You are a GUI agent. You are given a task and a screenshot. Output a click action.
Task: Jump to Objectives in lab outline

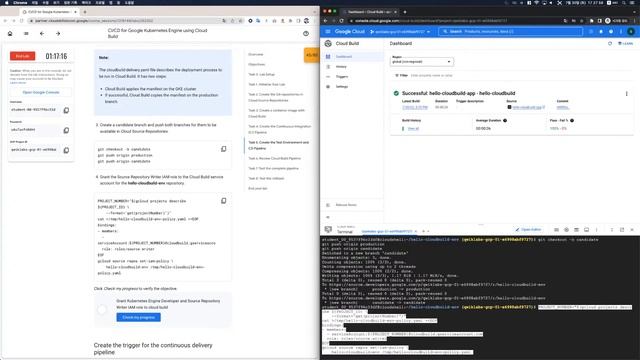(x=257, y=64)
